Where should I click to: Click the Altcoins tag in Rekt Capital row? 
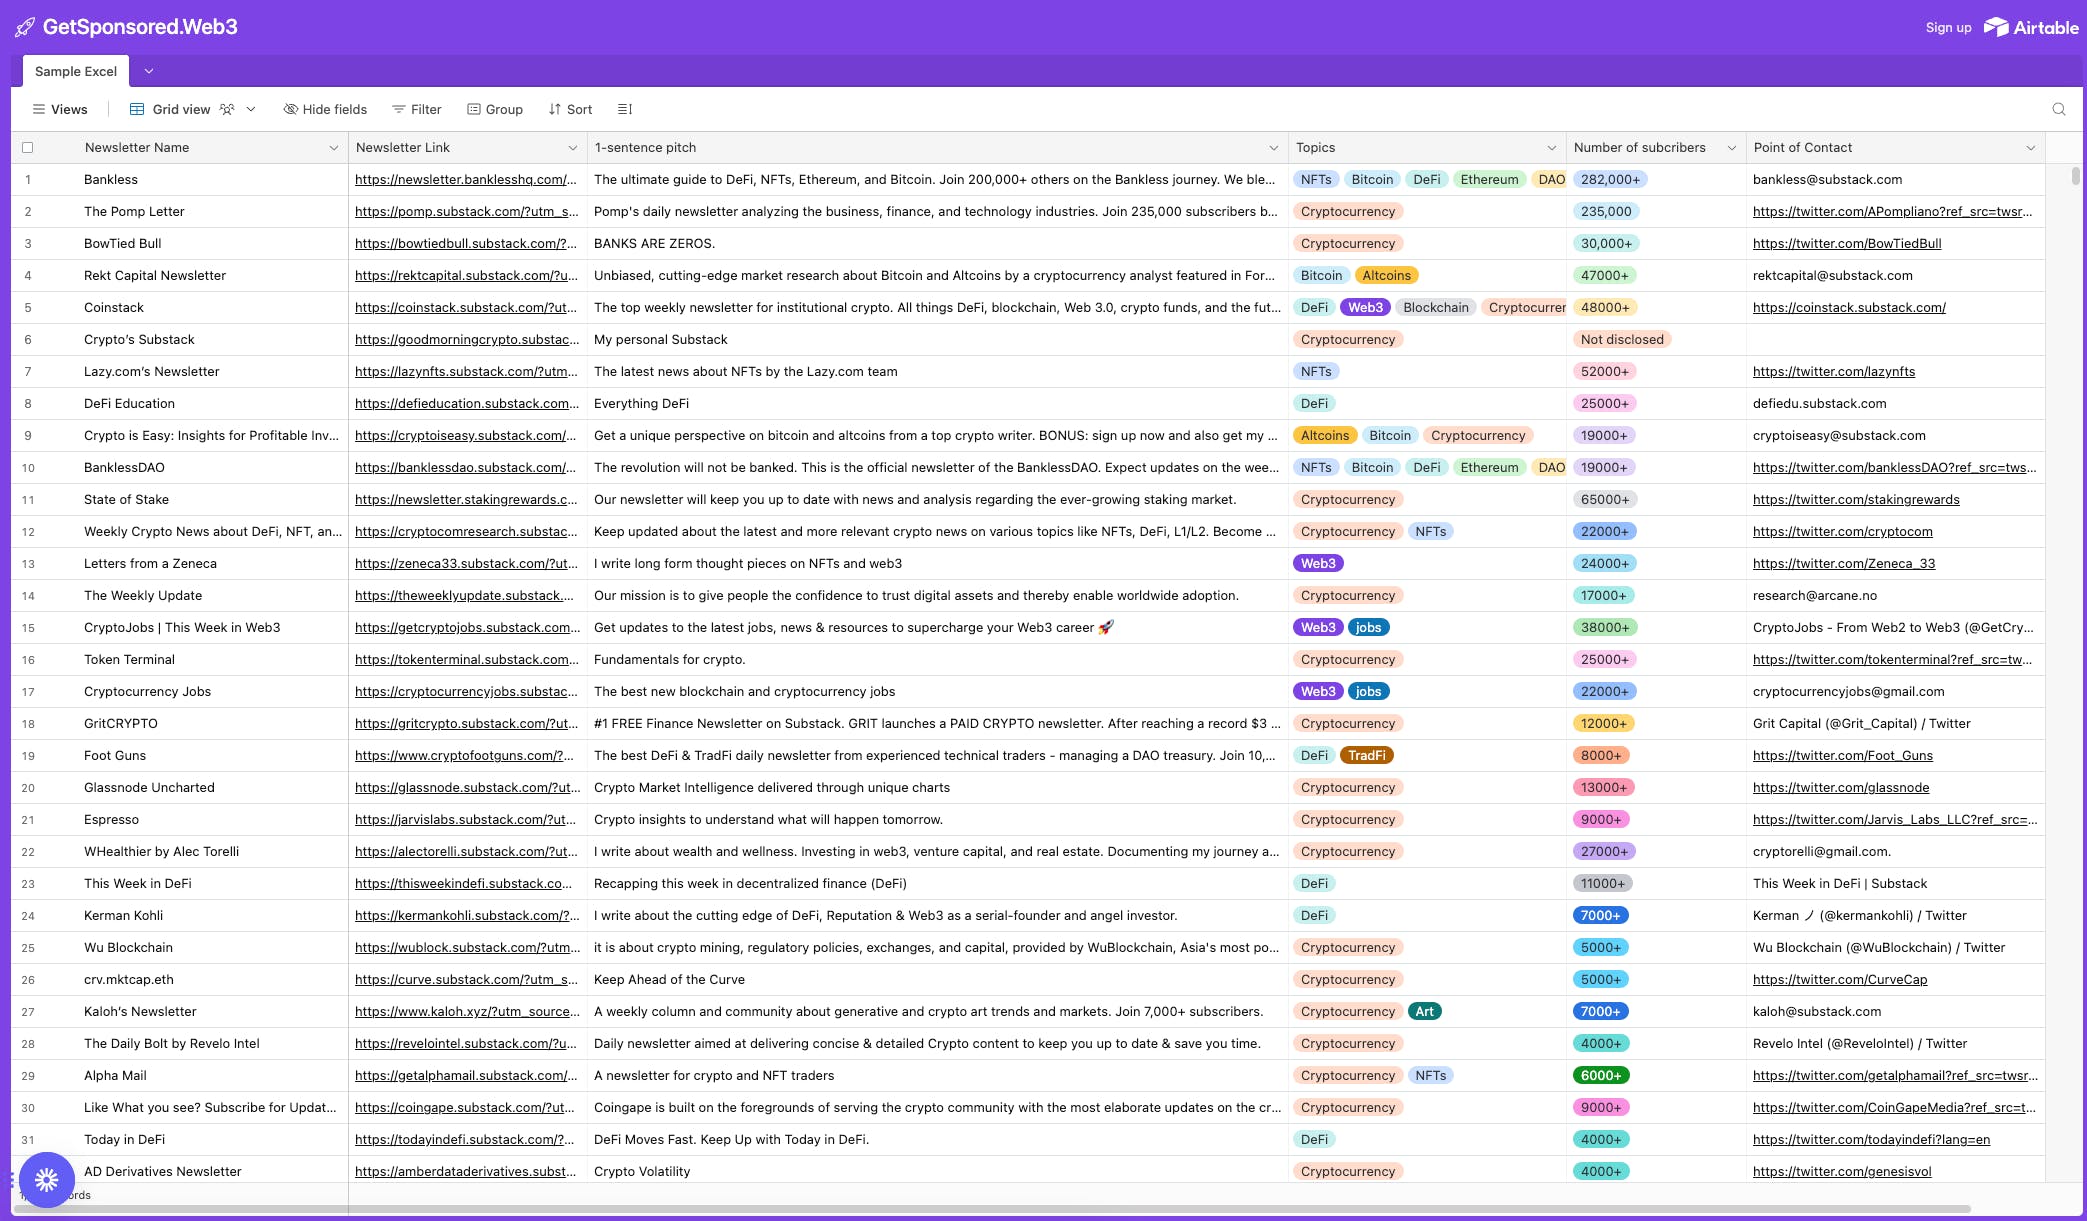1386,276
